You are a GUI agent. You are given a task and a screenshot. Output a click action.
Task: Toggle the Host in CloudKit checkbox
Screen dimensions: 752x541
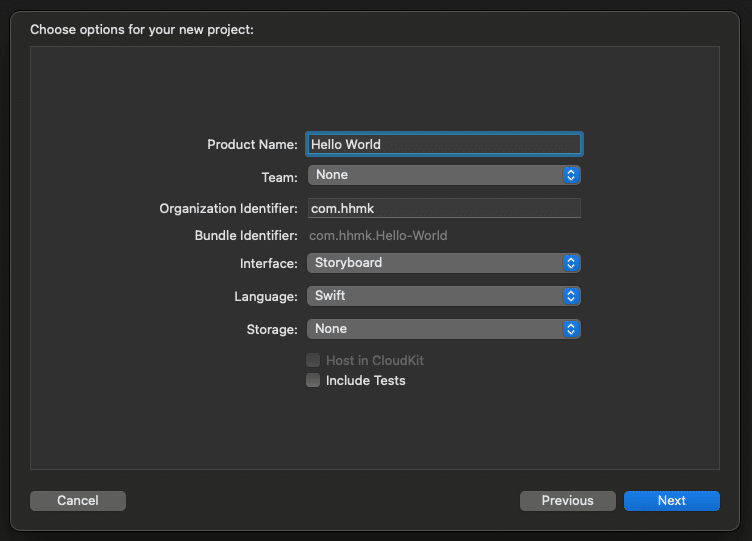point(313,360)
